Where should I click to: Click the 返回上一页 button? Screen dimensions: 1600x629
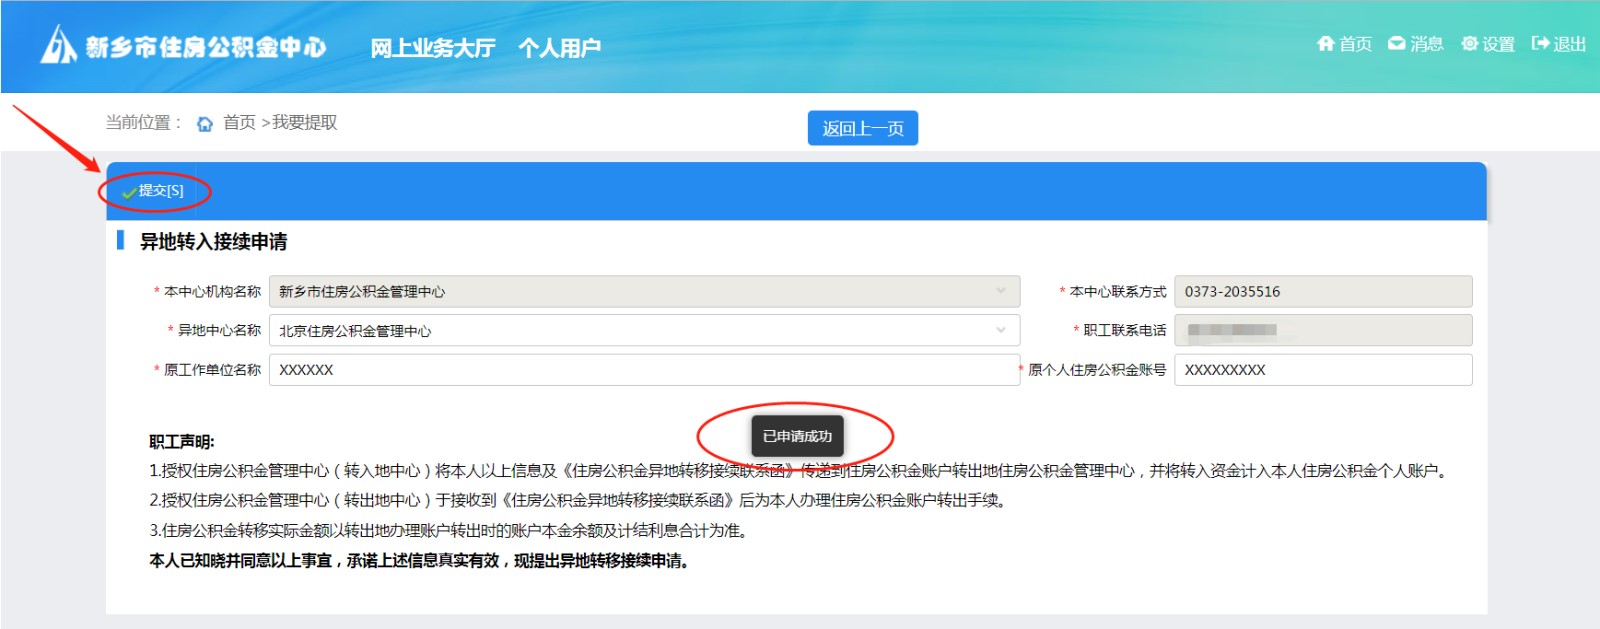coord(862,128)
